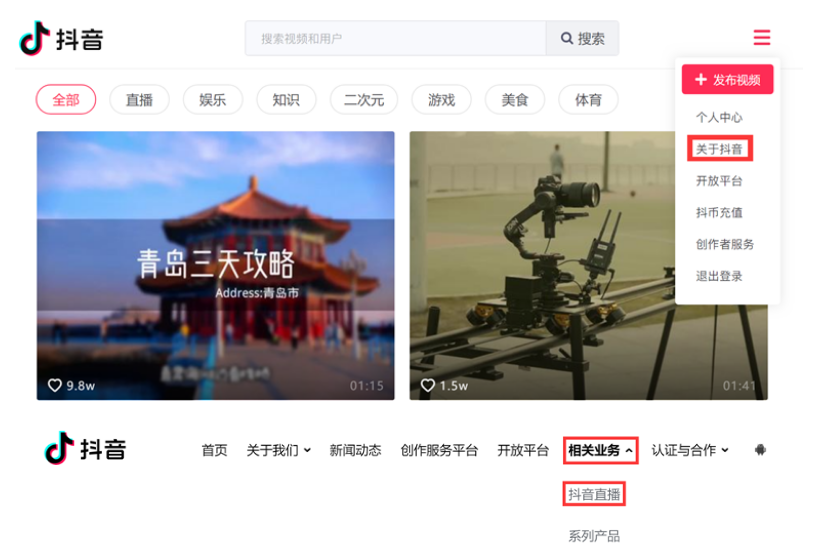
Task: Collapse the 相关业务 dropdown
Action: 600,450
